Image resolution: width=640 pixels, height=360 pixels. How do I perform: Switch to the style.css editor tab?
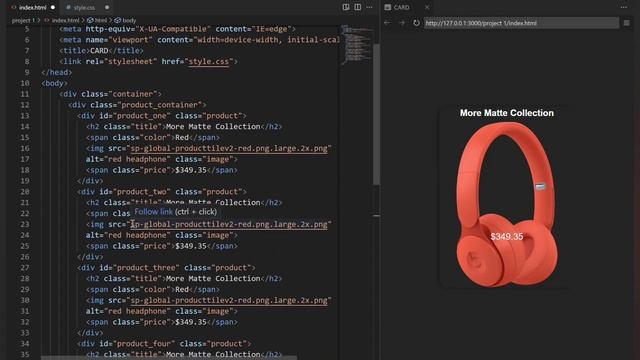point(84,7)
